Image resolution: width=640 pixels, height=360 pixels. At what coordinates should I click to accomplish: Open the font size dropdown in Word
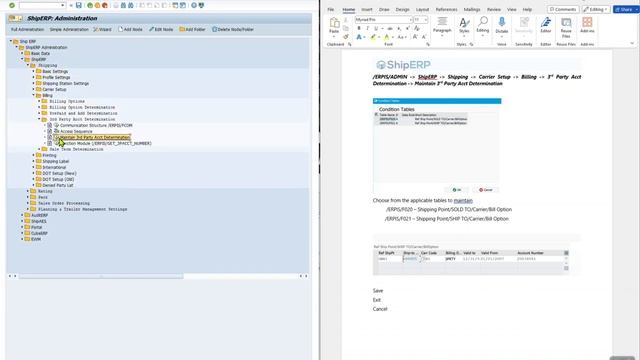(426, 20)
